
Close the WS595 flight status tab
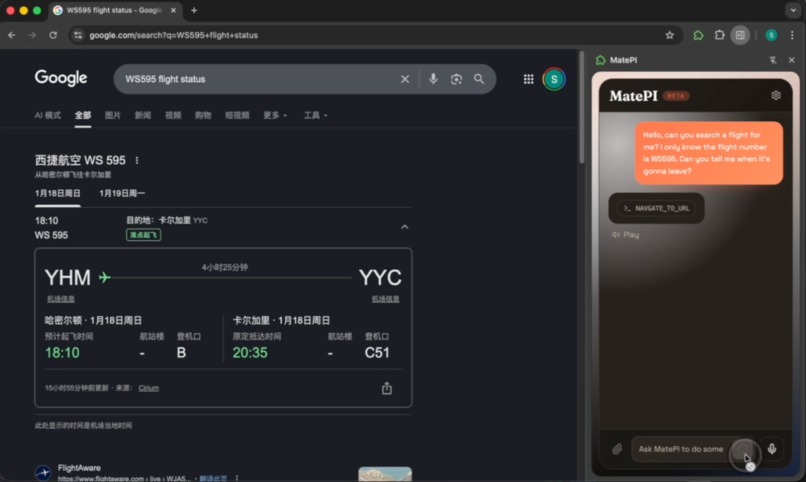point(173,10)
